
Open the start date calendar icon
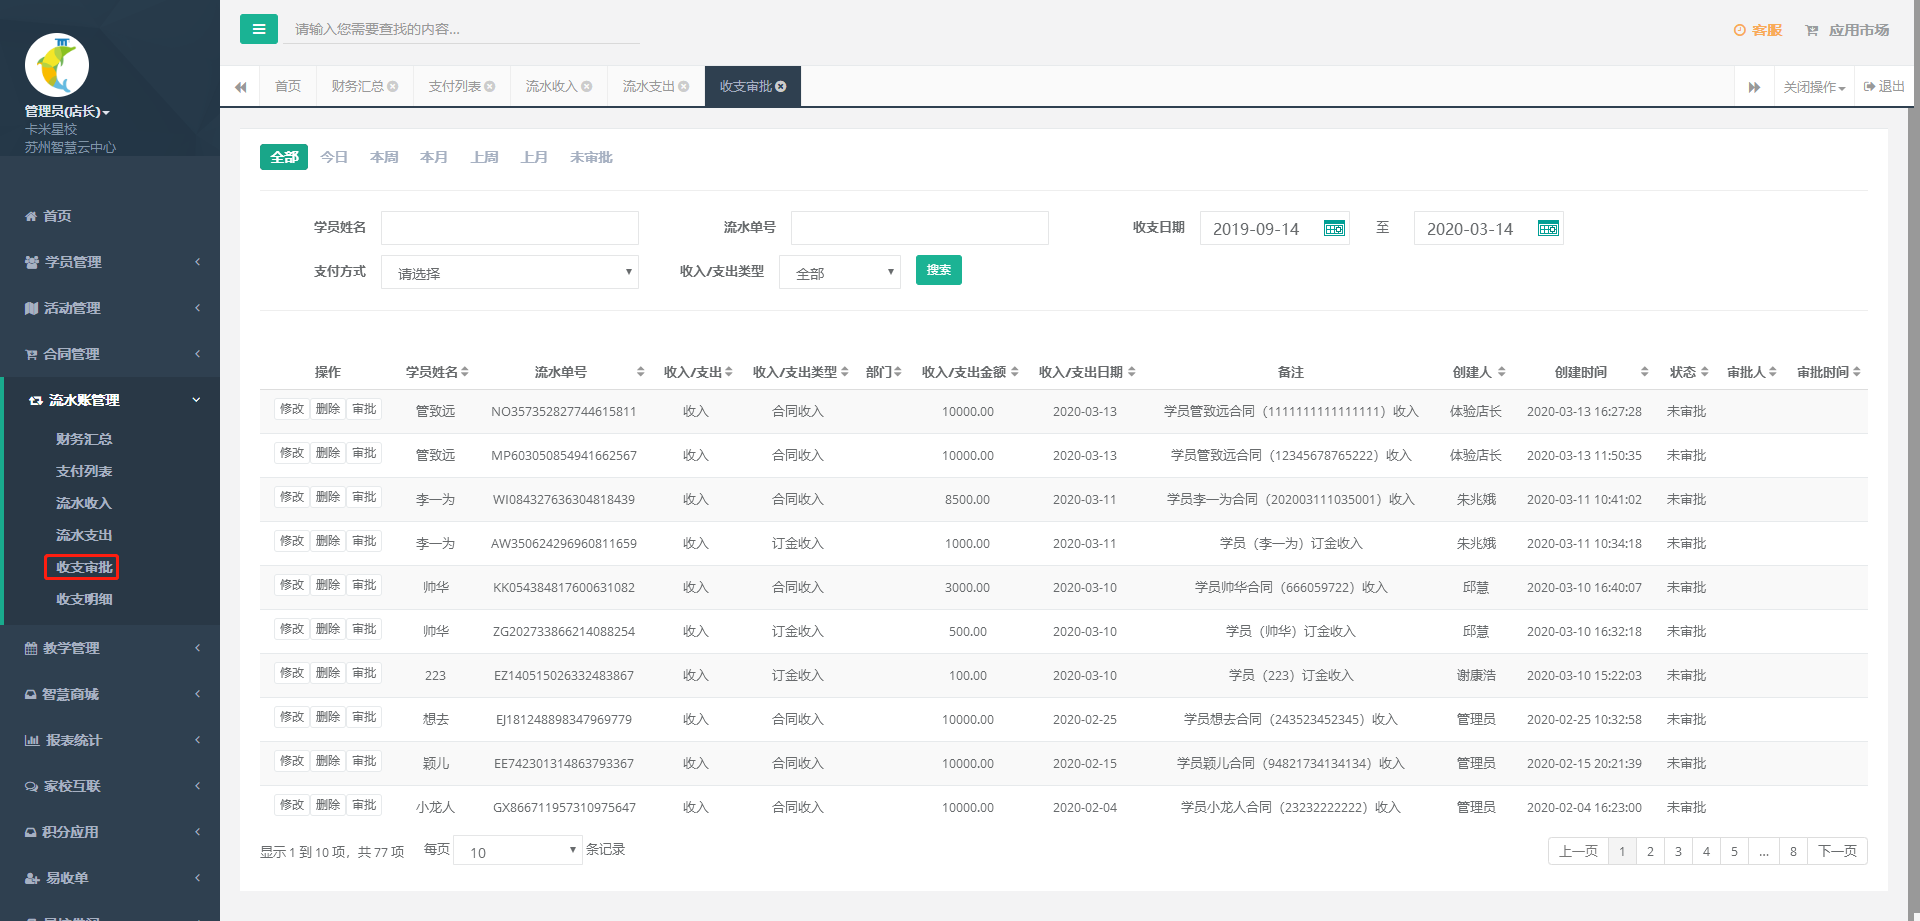[1334, 229]
